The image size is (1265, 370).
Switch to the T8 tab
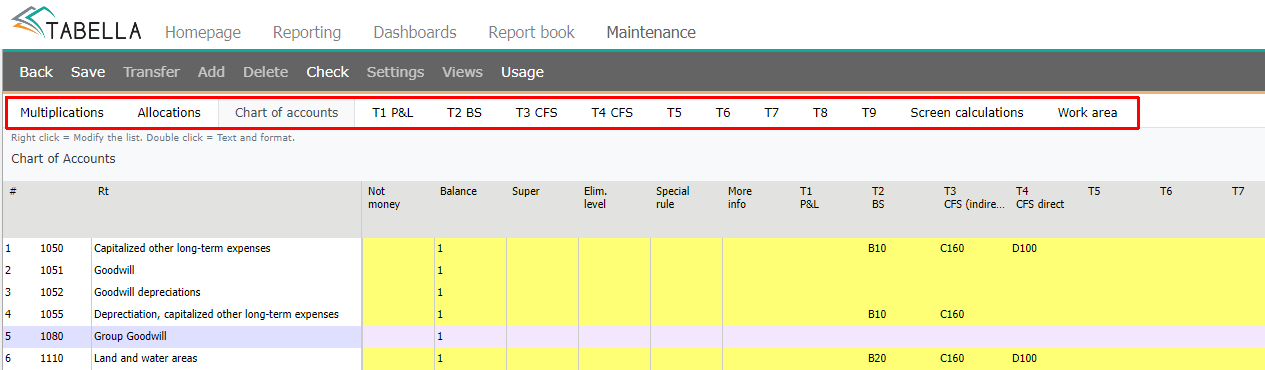tap(820, 112)
